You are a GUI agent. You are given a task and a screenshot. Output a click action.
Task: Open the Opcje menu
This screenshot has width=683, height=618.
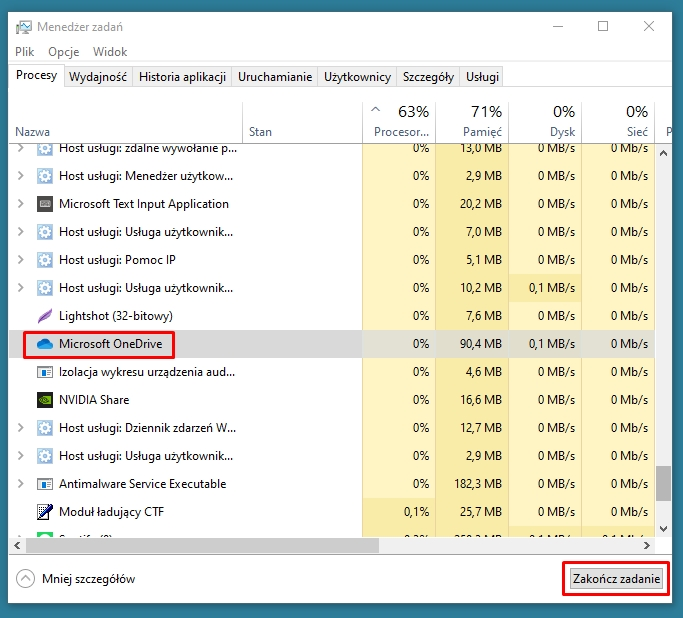click(x=63, y=51)
